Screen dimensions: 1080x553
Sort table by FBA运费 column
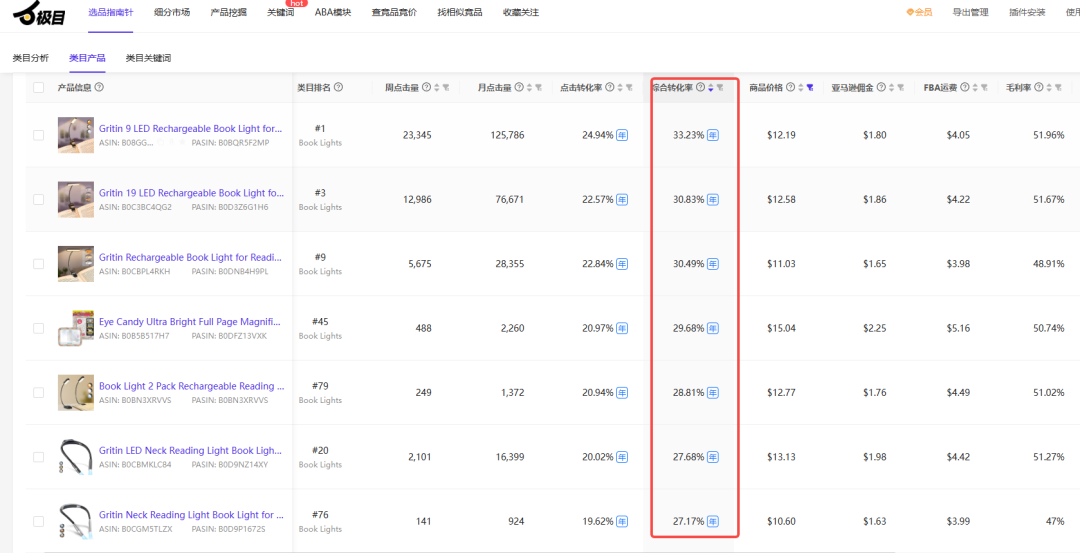coord(975,87)
